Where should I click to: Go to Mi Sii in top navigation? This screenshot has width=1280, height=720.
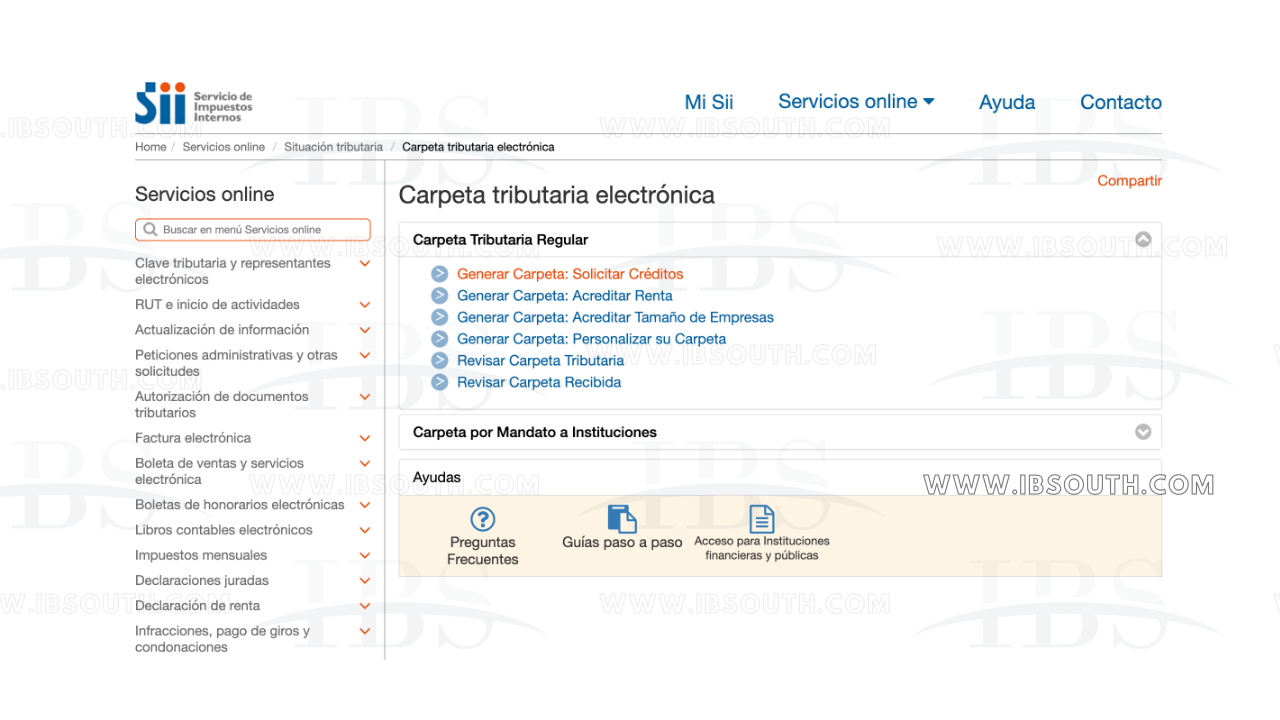tap(709, 102)
